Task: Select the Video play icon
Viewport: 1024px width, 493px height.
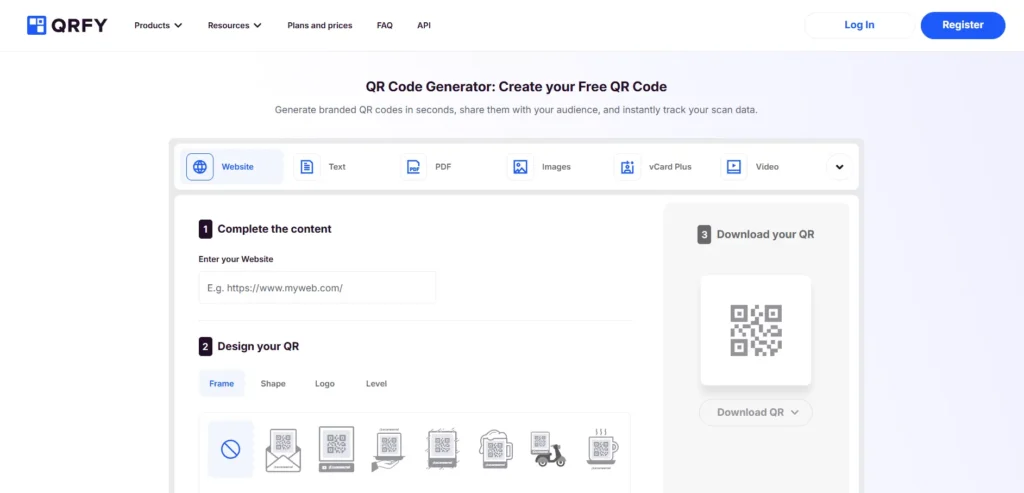Action: pos(734,167)
